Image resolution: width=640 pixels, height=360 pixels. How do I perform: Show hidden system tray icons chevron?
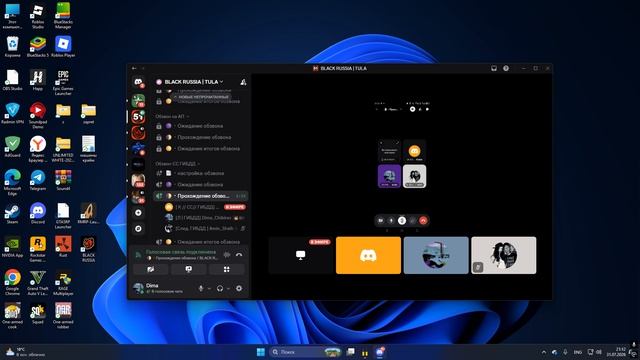[544, 352]
